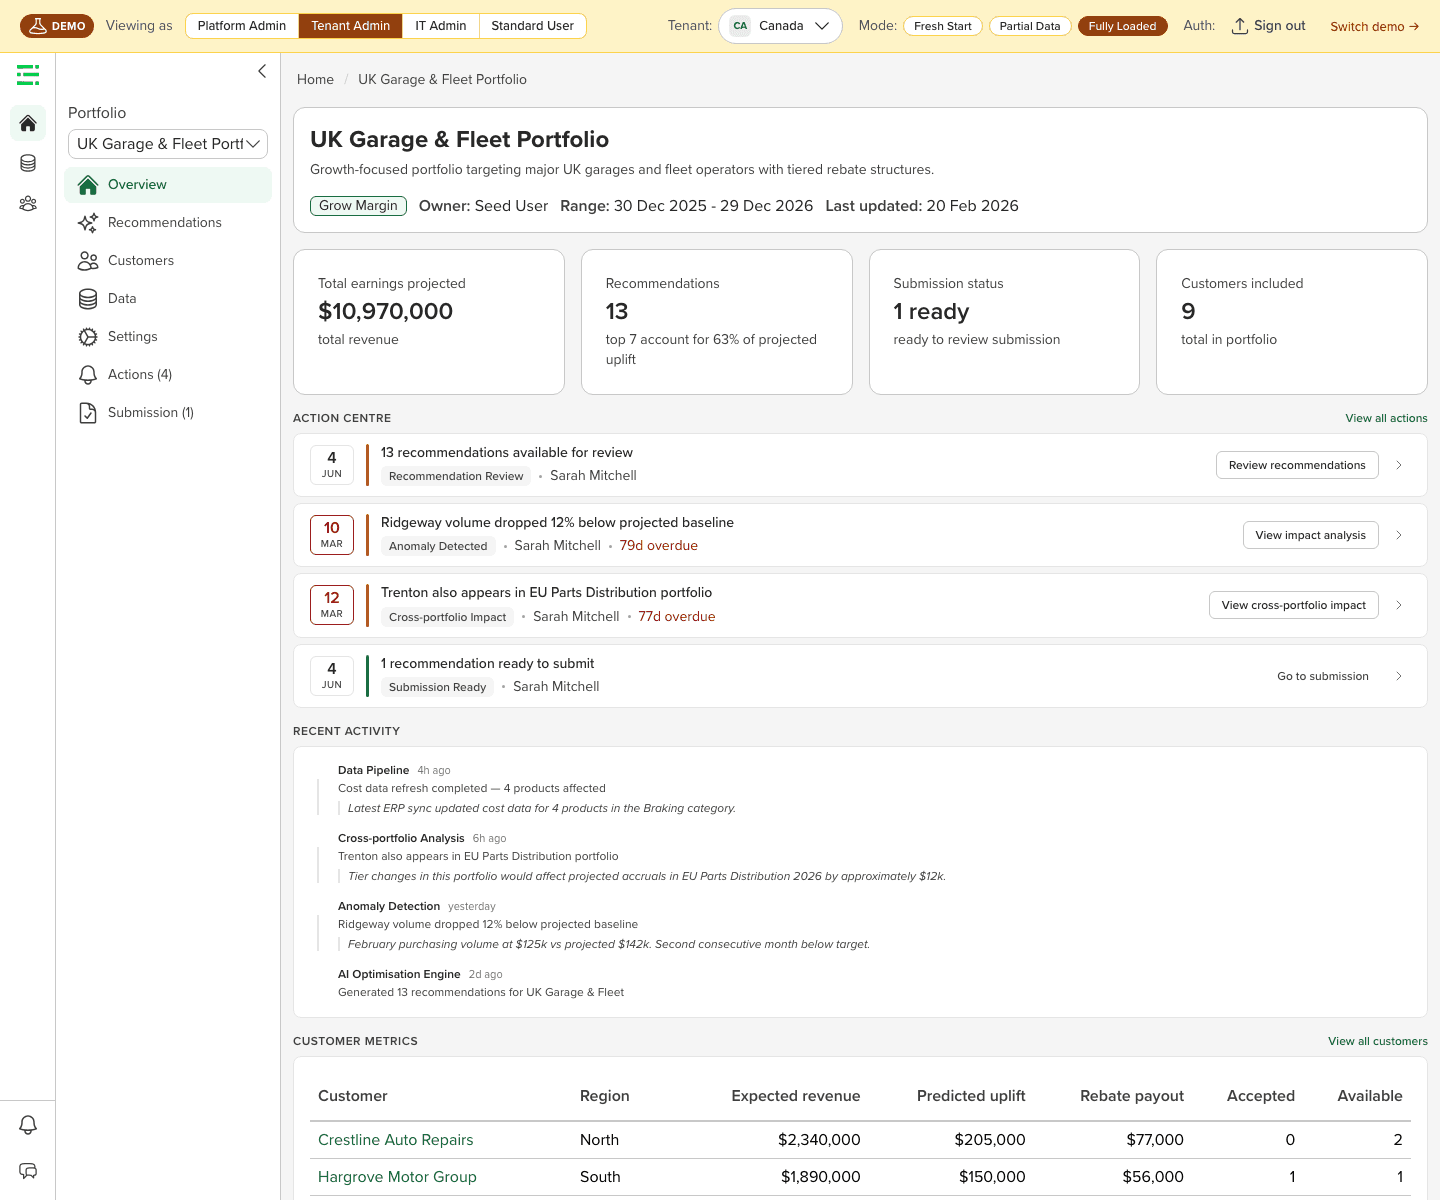The image size is (1440, 1200).
Task: Switch view to IT Admin
Action: [x=441, y=26]
